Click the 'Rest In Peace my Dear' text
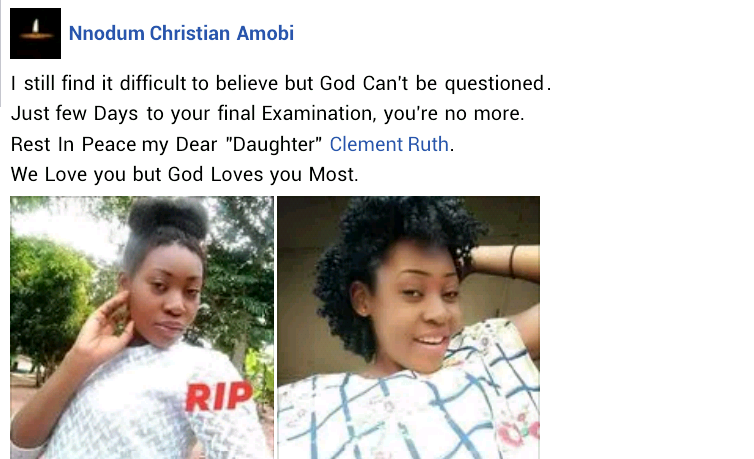 [x=166, y=144]
